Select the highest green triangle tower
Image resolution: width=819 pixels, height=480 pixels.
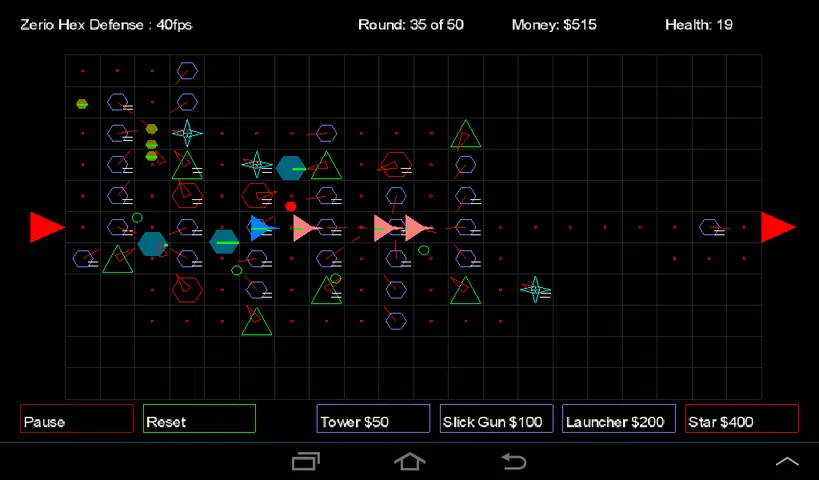[465, 134]
